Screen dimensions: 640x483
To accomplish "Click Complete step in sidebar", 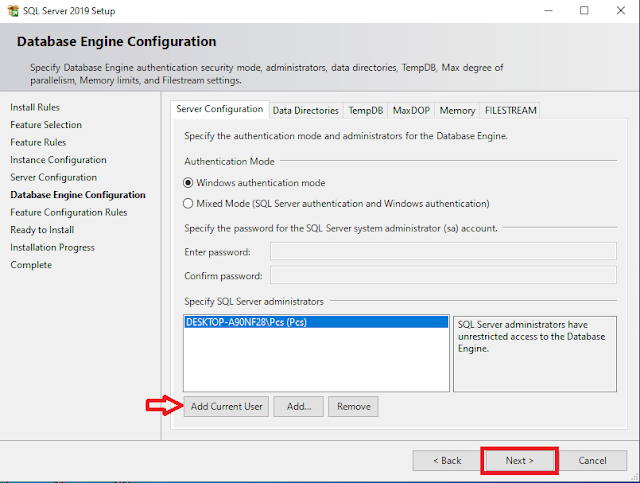I will (x=31, y=265).
